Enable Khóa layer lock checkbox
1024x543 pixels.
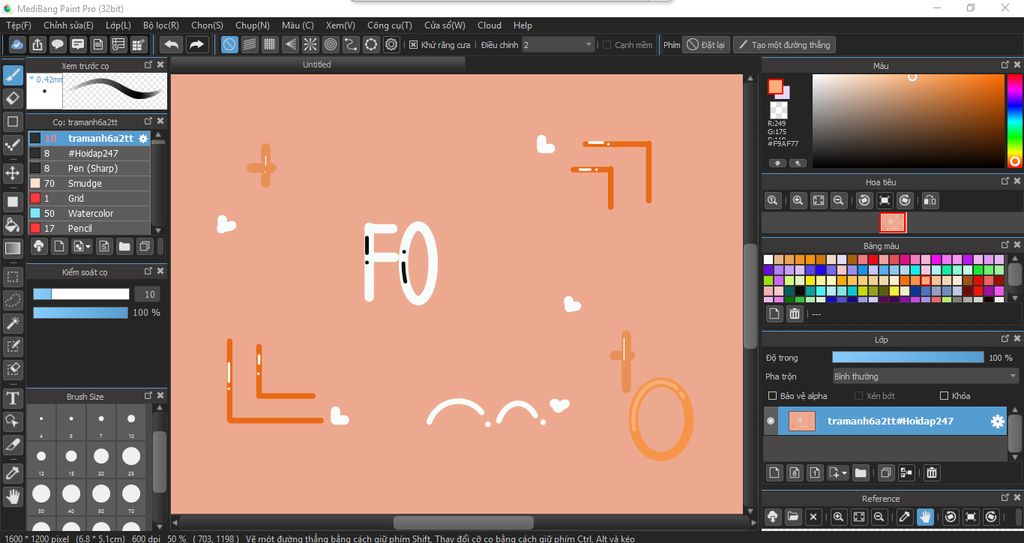pos(944,395)
